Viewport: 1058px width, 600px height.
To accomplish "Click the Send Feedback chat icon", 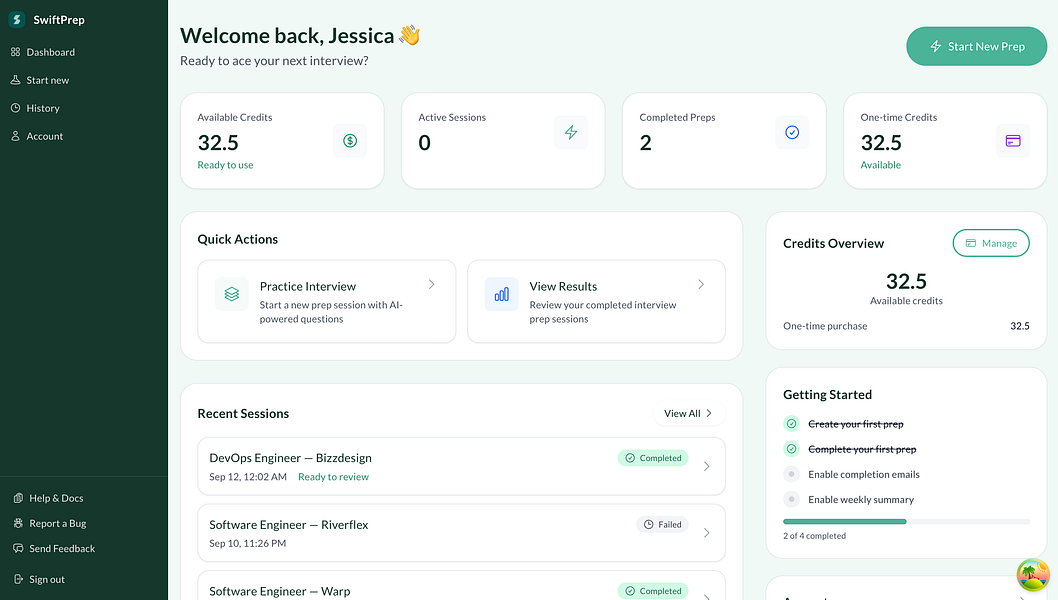I will click(x=18, y=548).
